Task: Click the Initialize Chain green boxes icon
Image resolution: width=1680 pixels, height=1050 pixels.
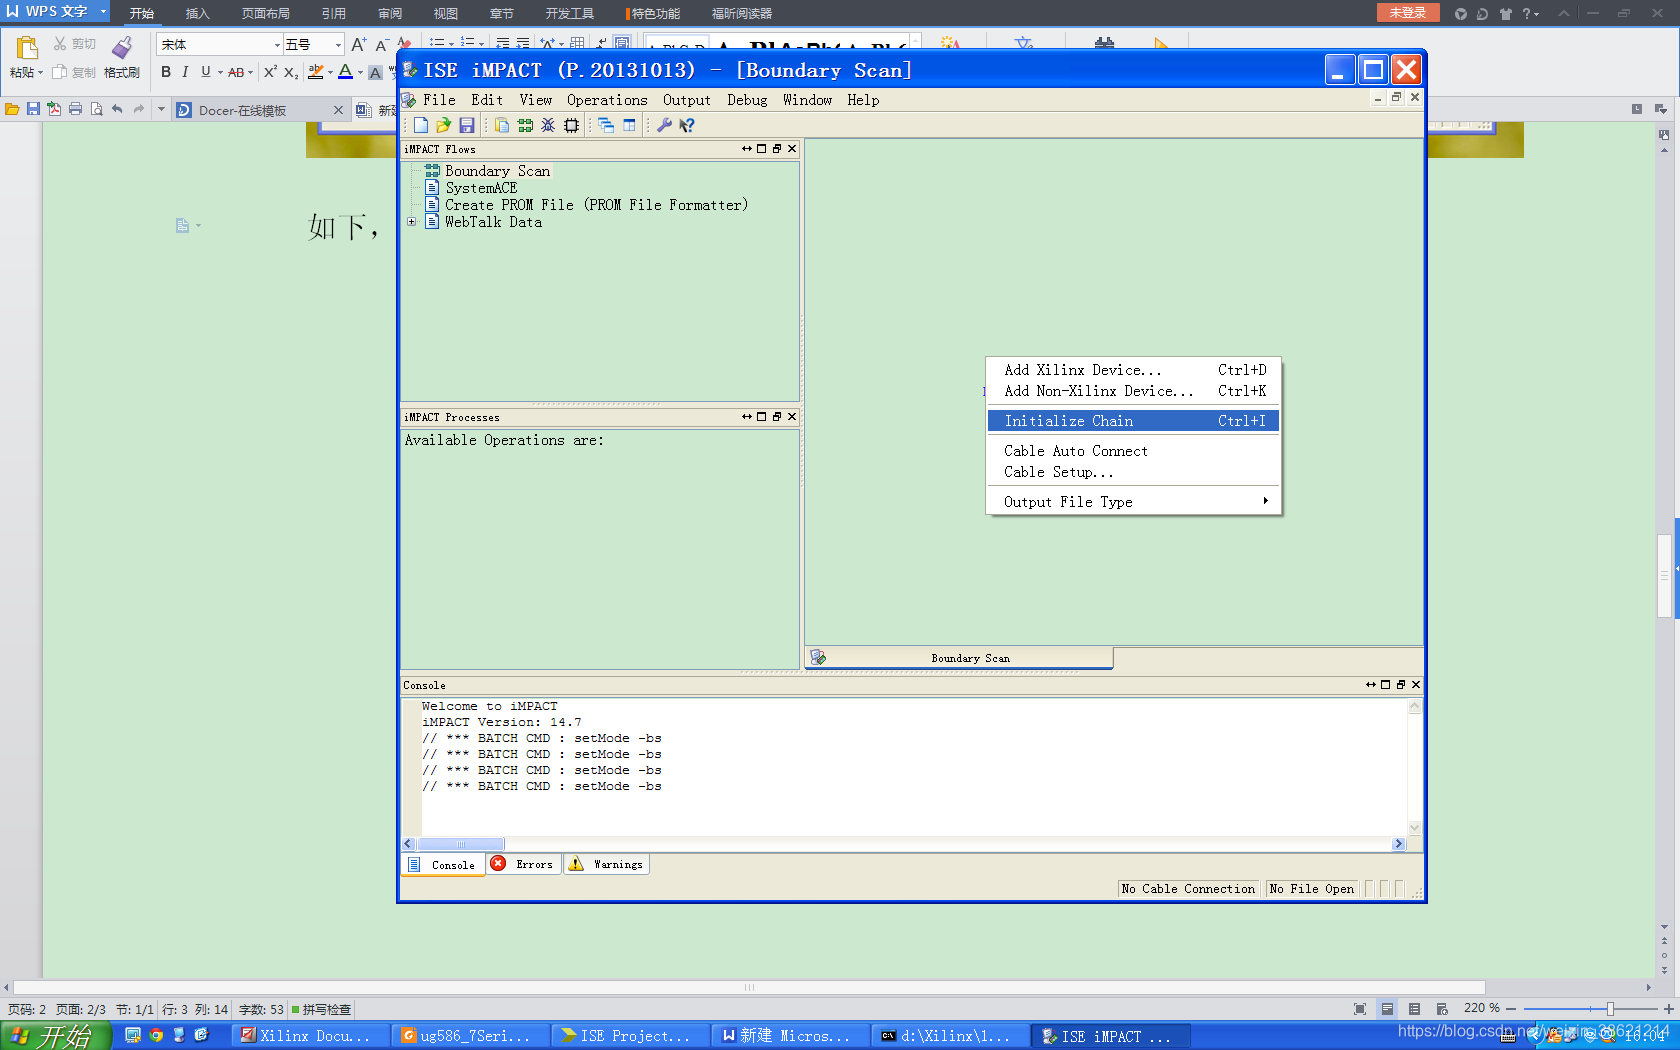Action: pyautogui.click(x=525, y=125)
